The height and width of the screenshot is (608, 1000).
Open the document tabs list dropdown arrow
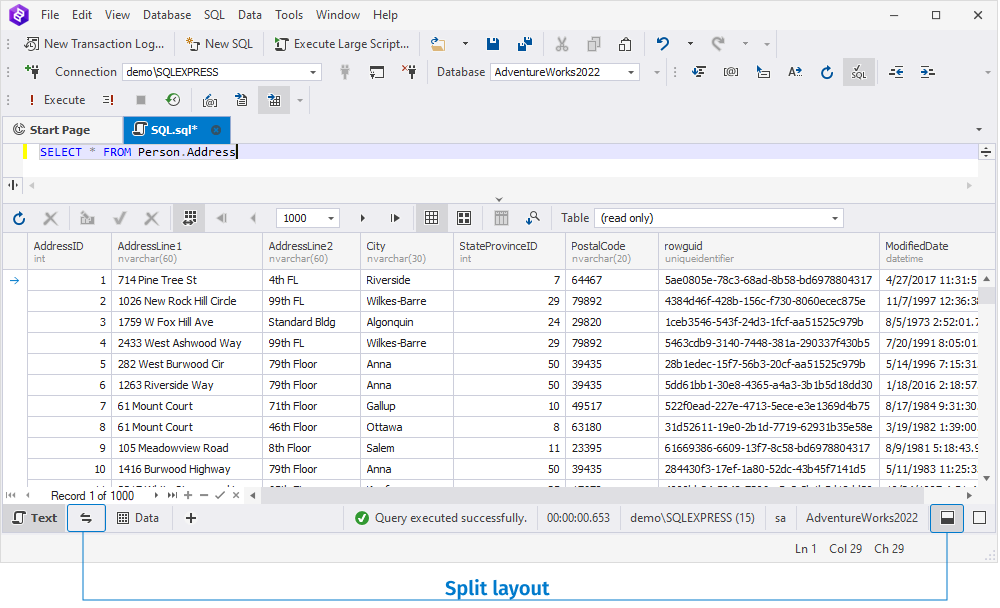coord(979,130)
